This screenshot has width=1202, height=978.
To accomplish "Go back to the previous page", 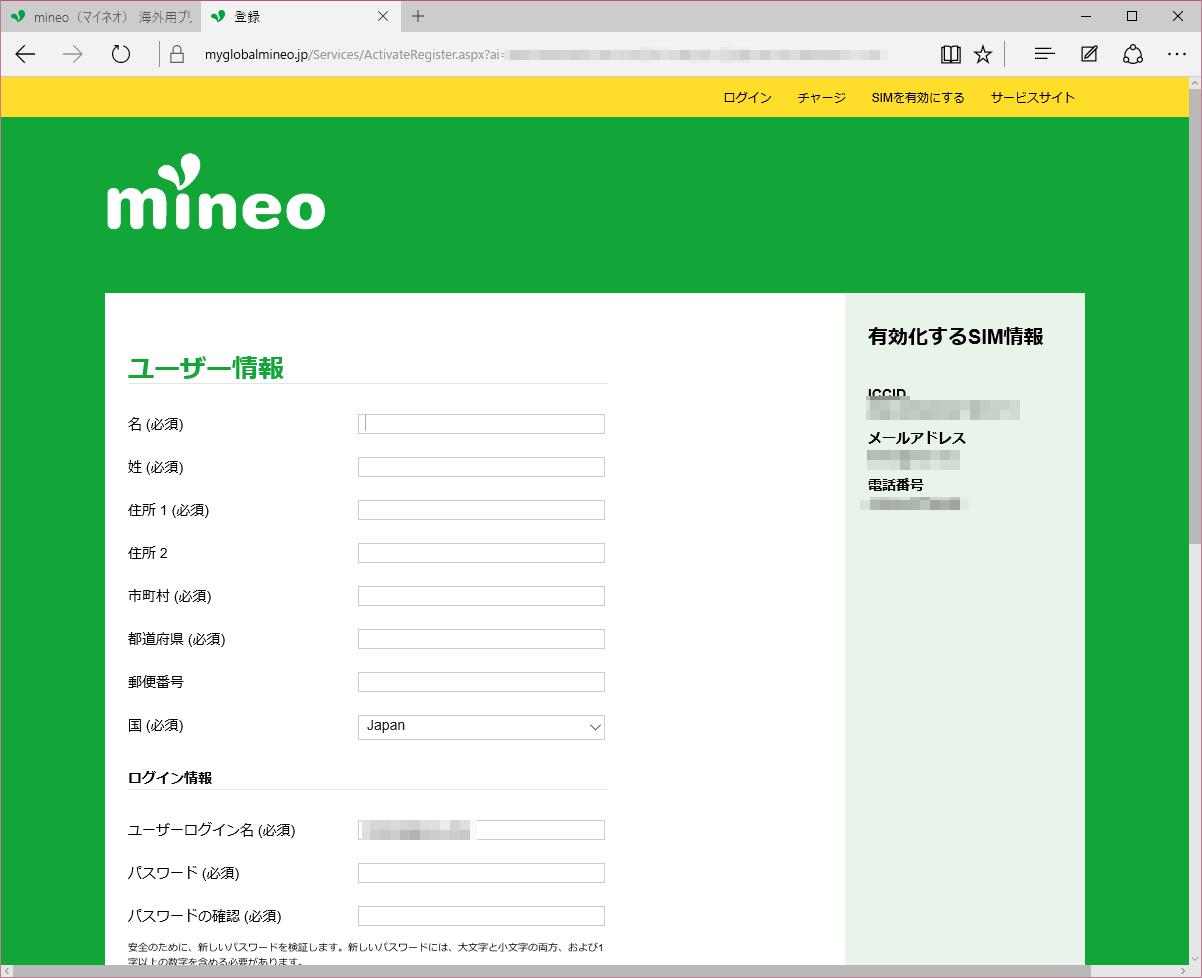I will pos(25,54).
